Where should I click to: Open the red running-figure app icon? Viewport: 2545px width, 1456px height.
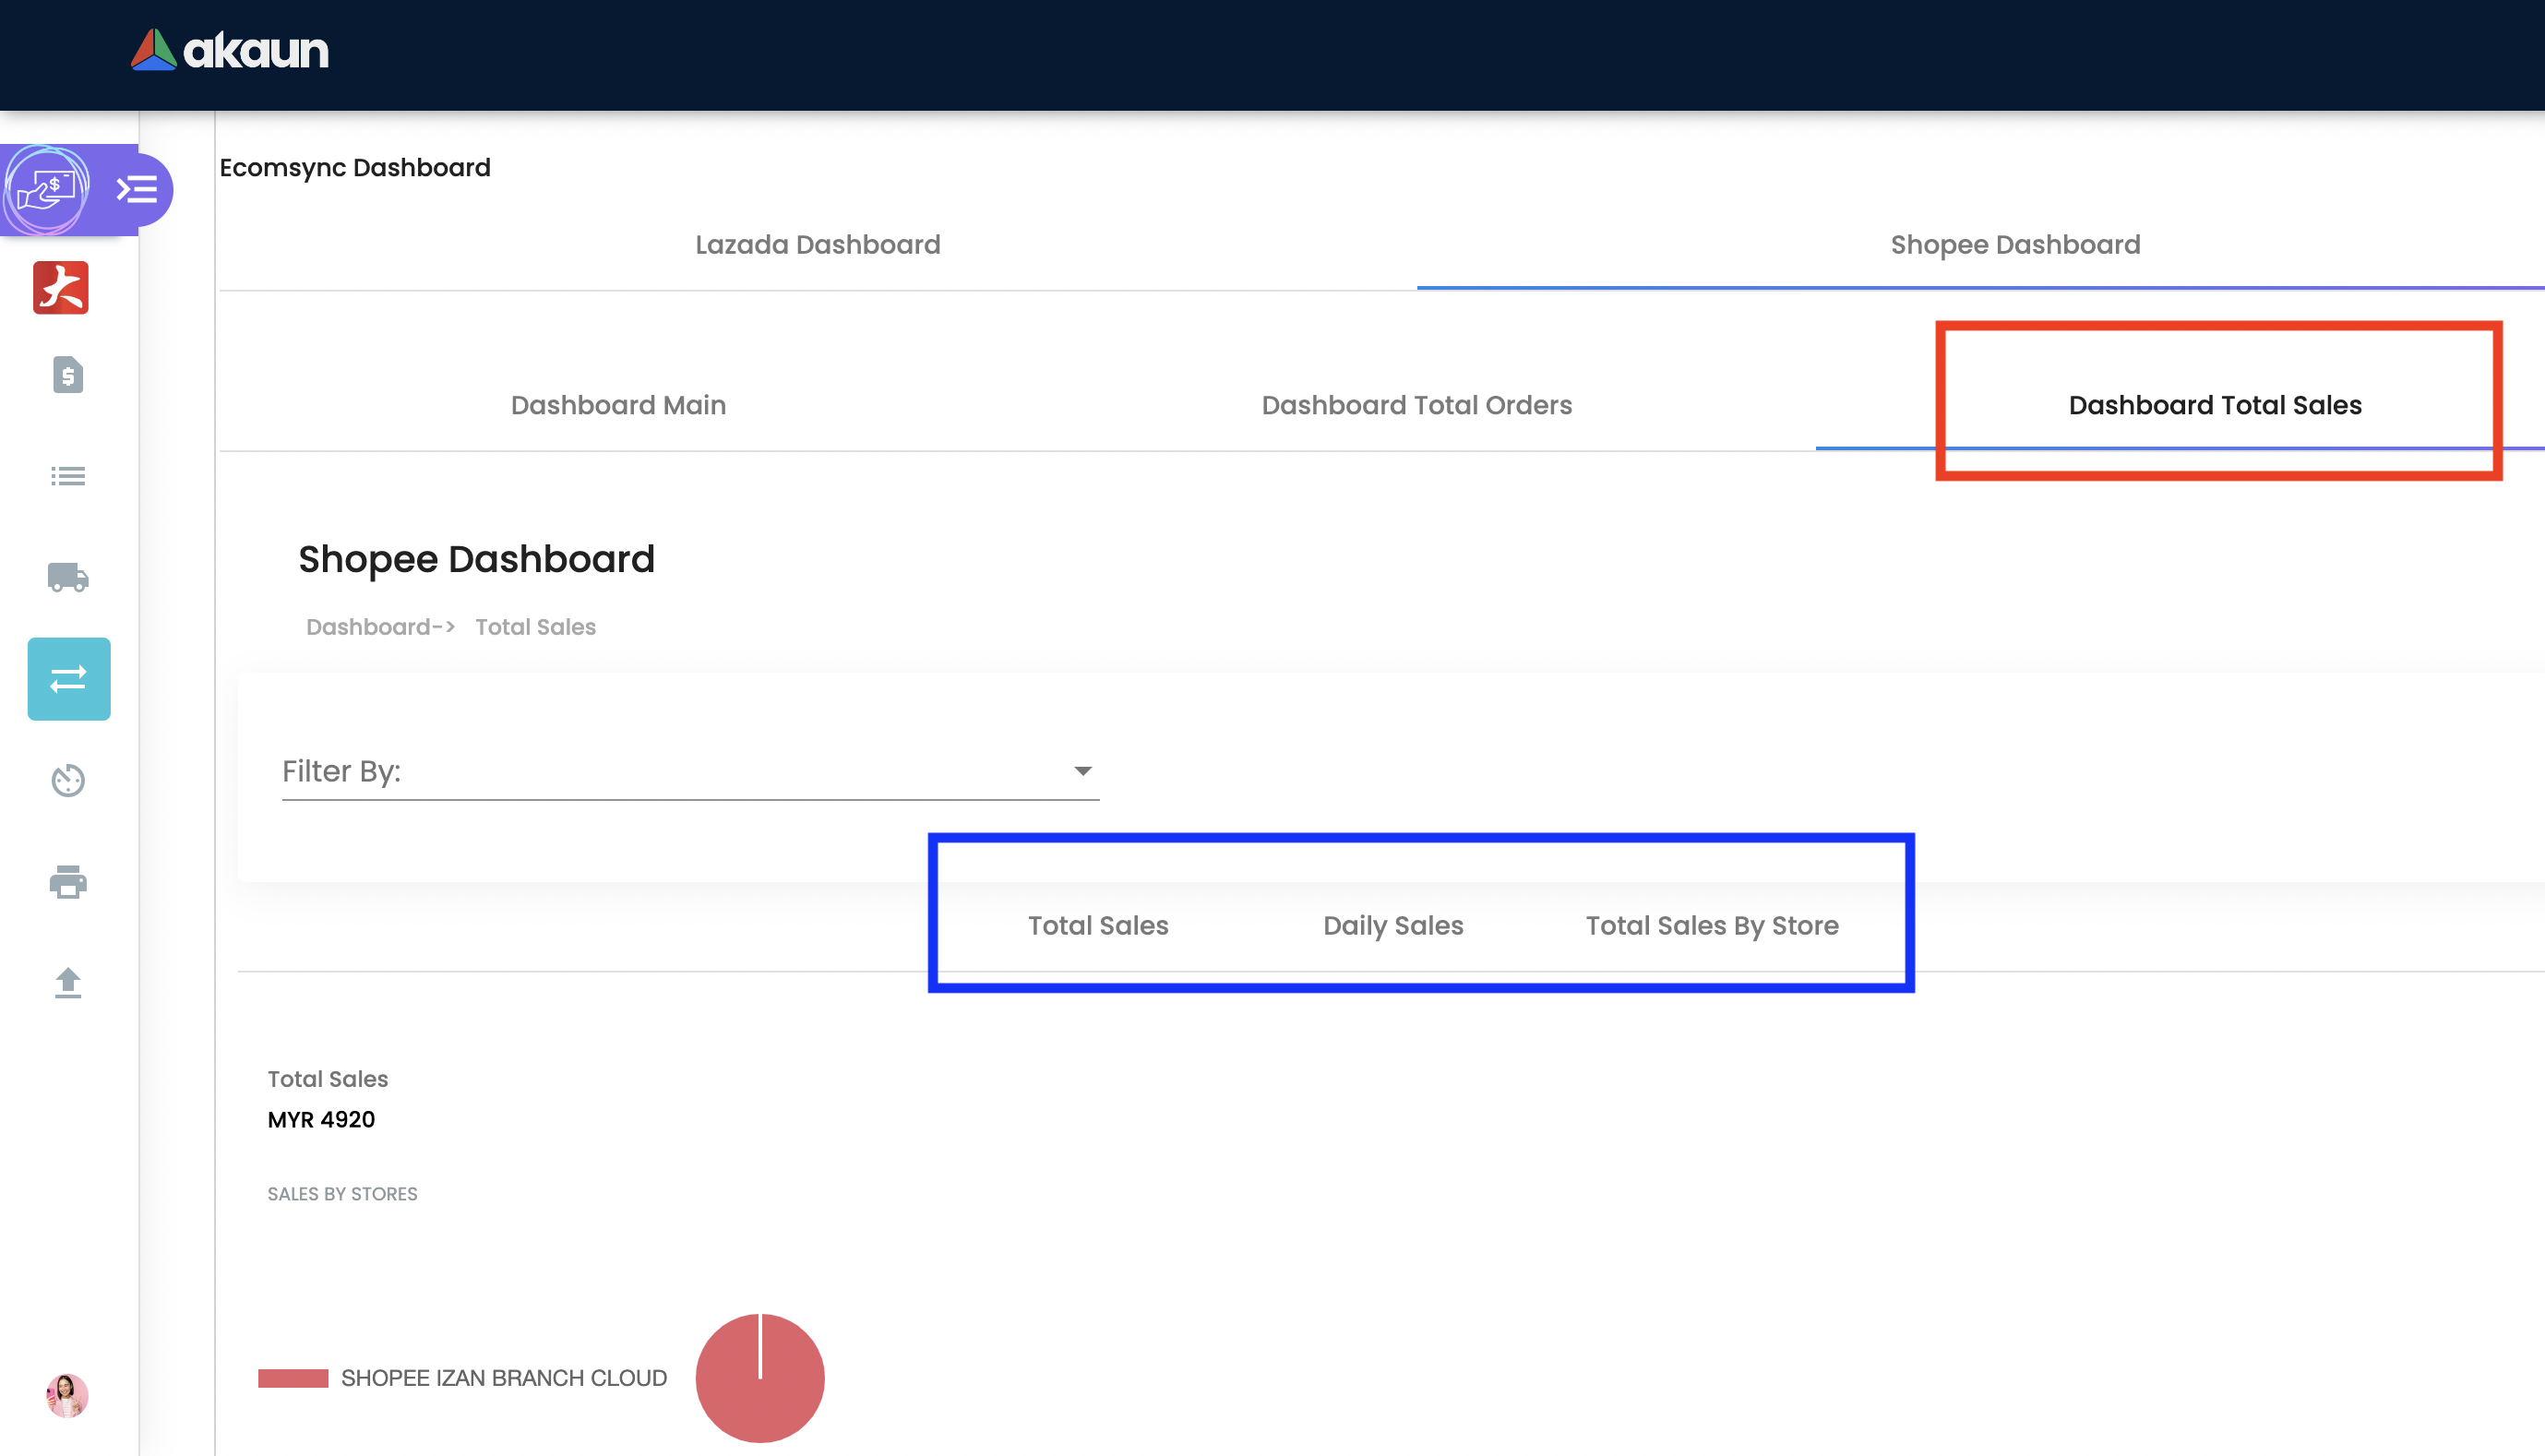click(x=61, y=288)
